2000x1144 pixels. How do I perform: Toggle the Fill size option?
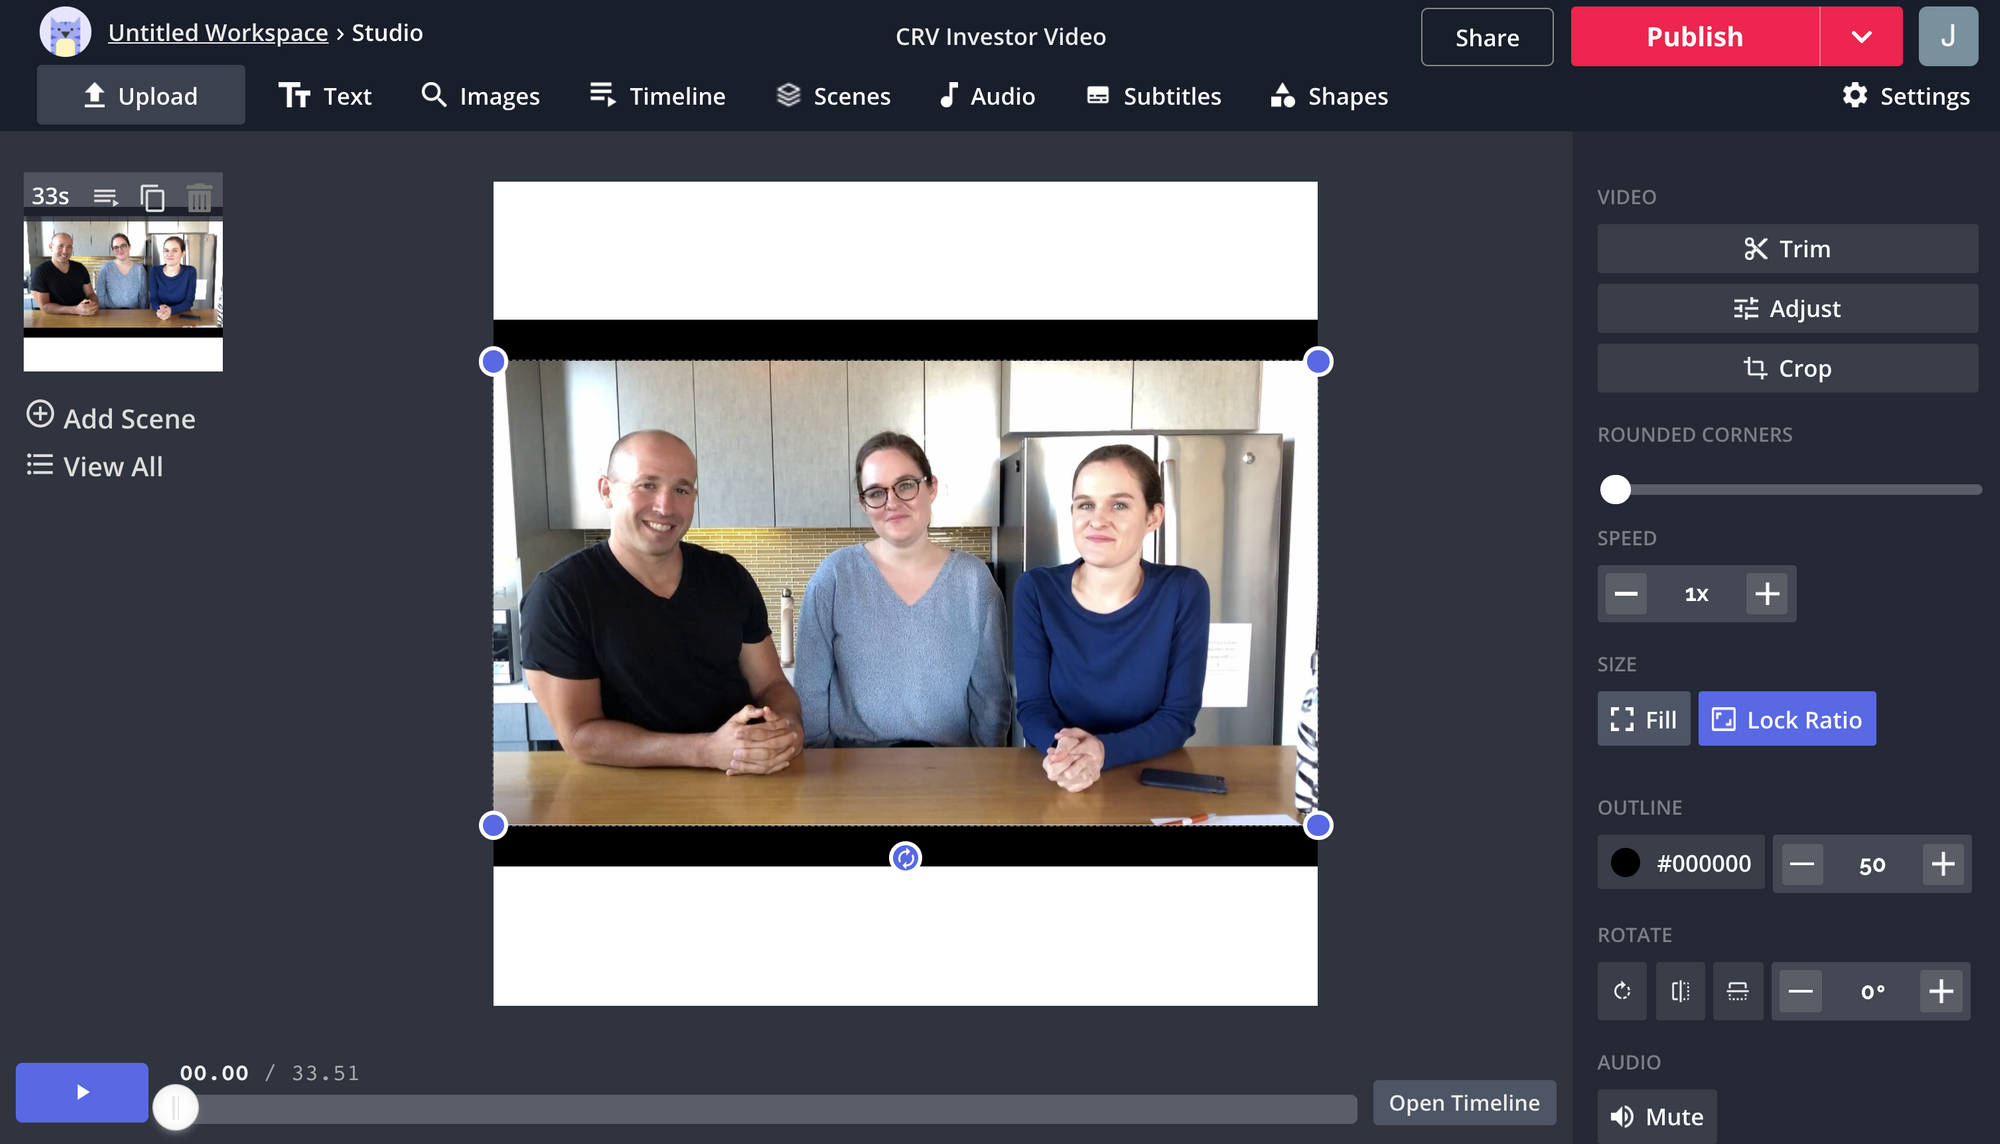click(x=1643, y=719)
